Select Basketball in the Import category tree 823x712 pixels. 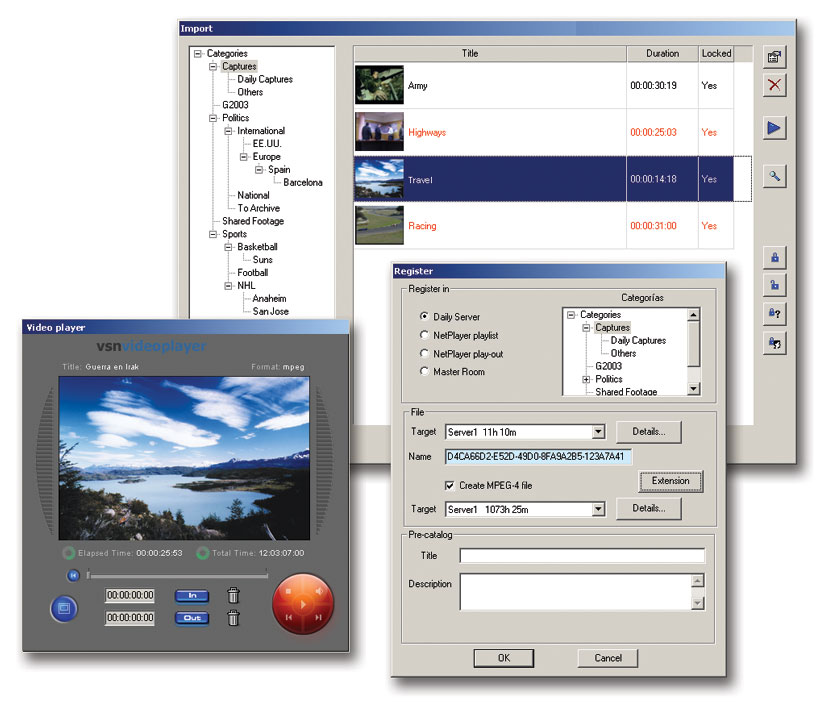point(257,247)
